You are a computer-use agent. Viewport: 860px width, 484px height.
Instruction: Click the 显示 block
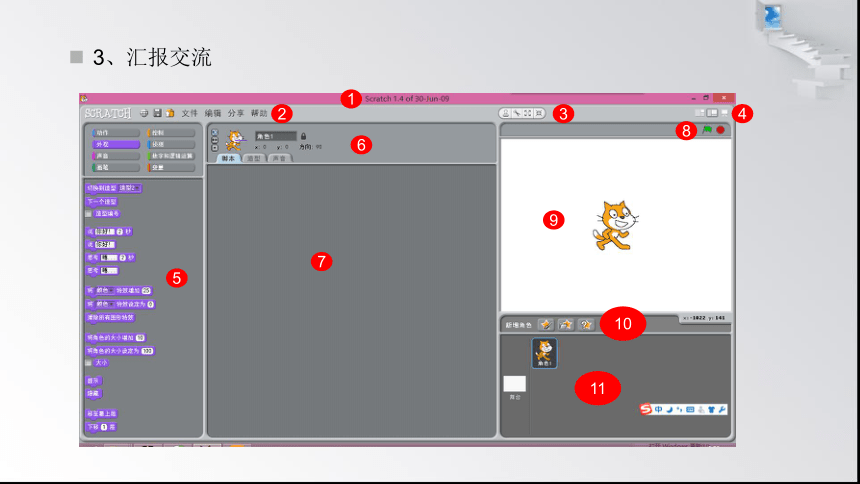point(94,381)
